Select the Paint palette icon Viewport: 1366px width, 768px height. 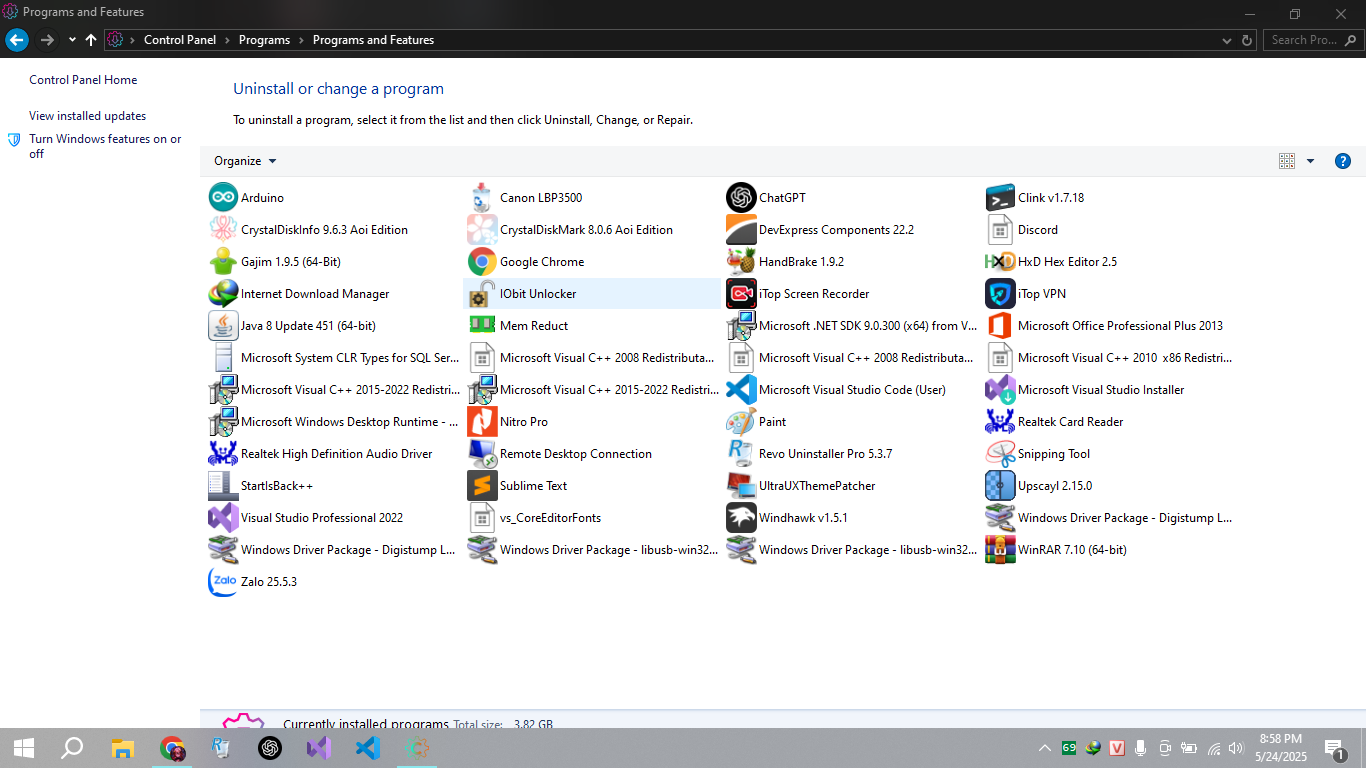(x=741, y=421)
